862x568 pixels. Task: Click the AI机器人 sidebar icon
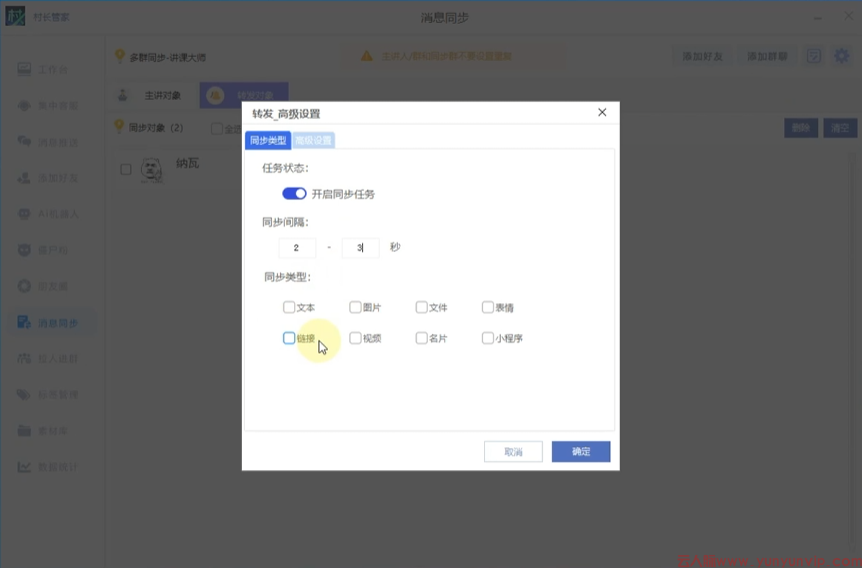25,214
